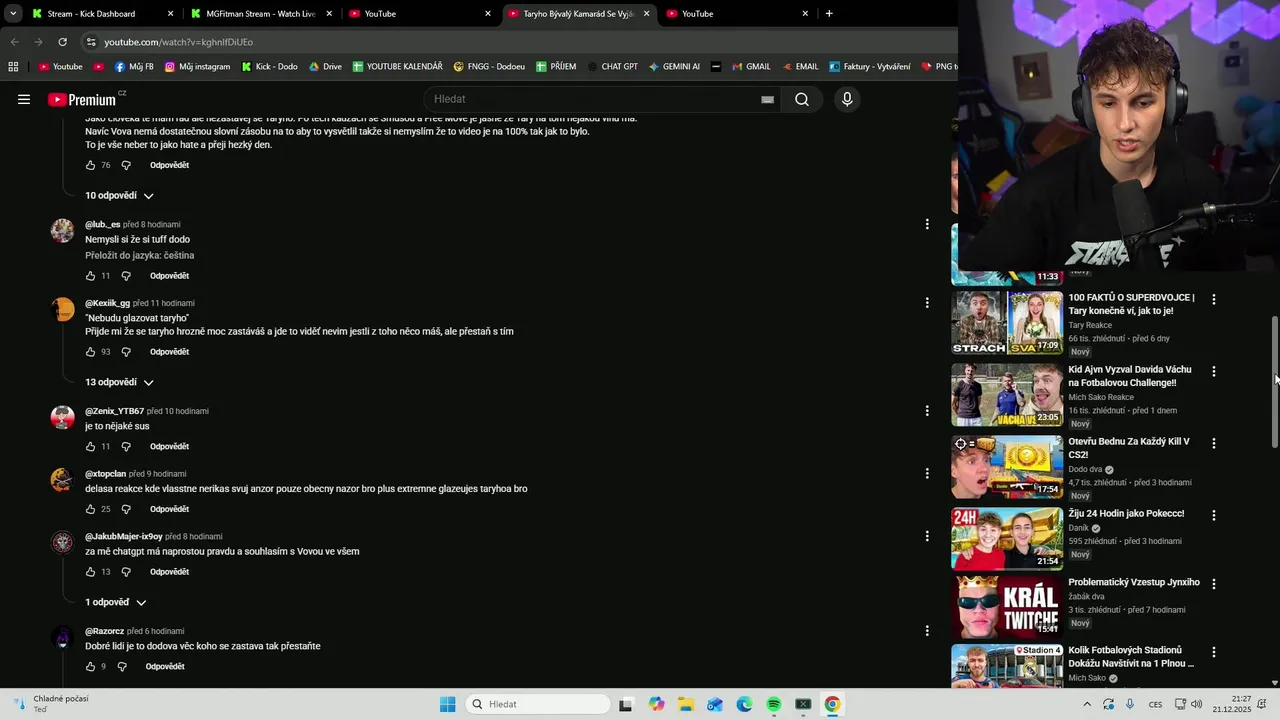Open more options for @xtopclan comment
Image resolution: width=1280 pixels, height=720 pixels.
pyautogui.click(x=927, y=473)
